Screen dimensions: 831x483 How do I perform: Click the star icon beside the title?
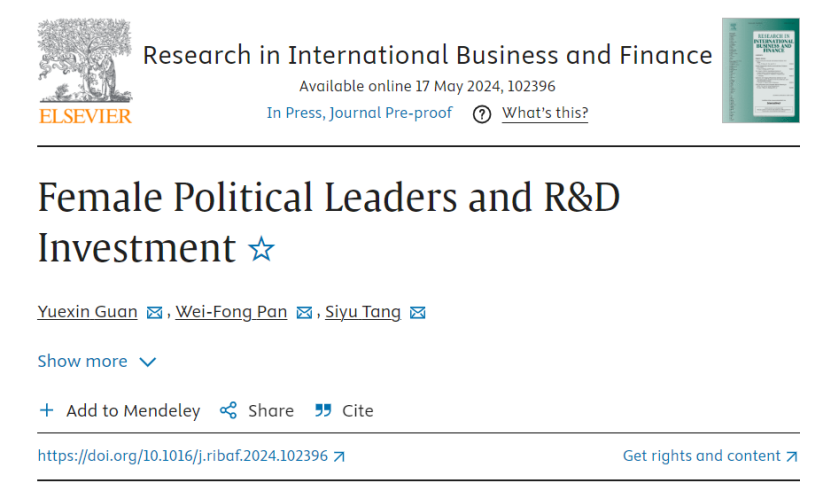(x=261, y=248)
